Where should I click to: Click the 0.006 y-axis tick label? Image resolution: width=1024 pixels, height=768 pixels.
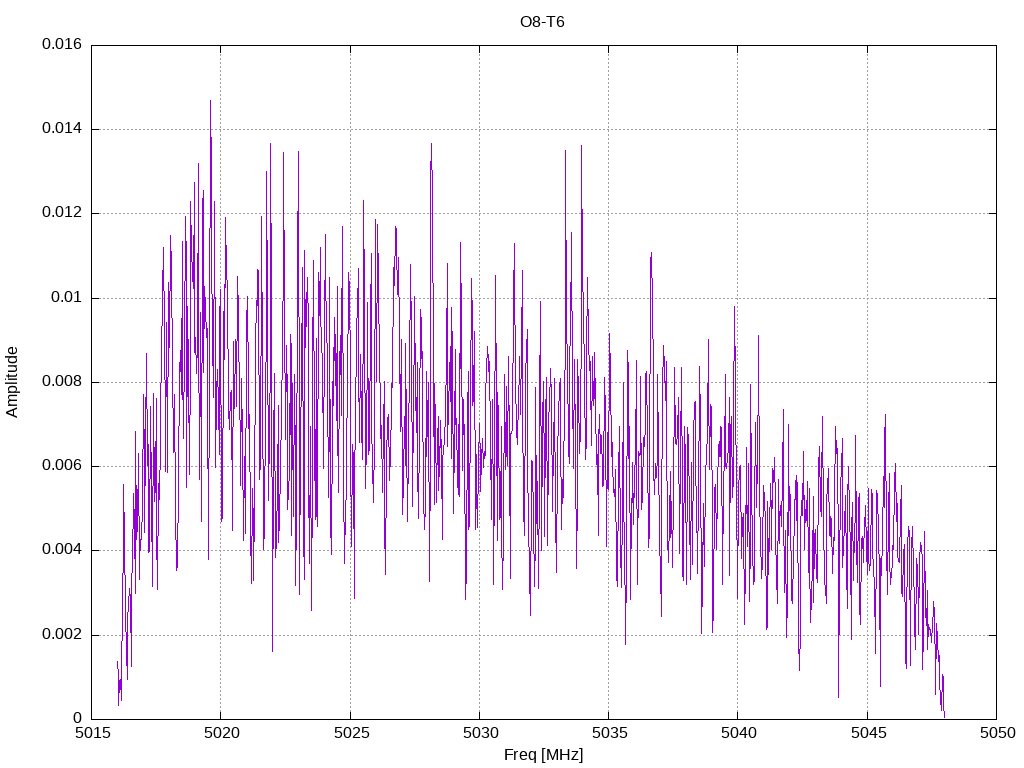[x=62, y=465]
